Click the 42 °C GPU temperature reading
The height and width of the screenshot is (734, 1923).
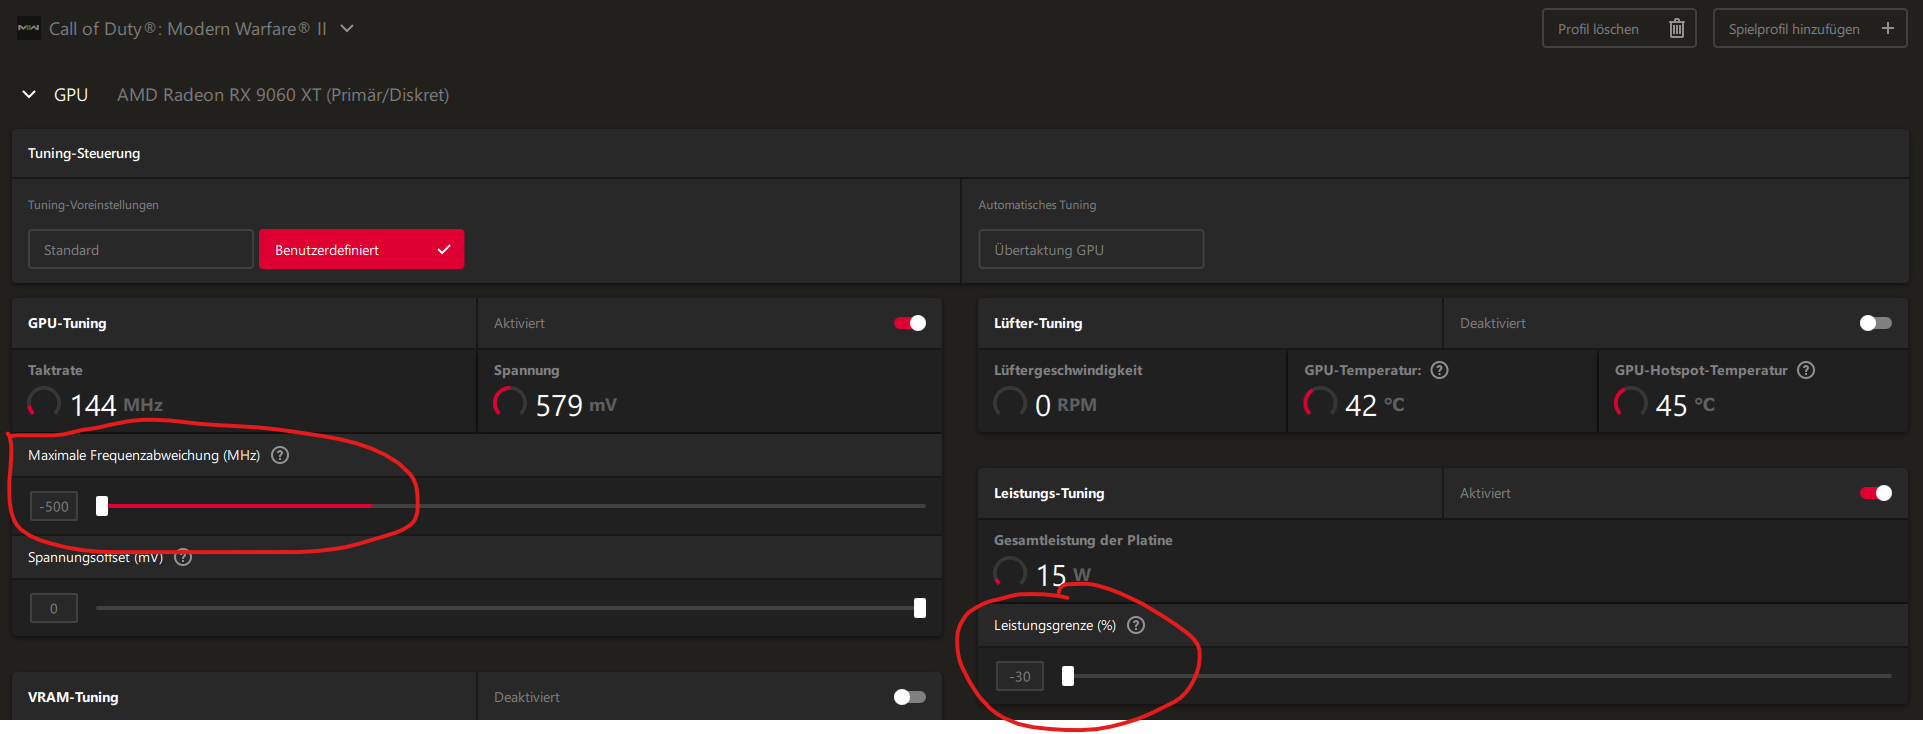pos(1375,405)
